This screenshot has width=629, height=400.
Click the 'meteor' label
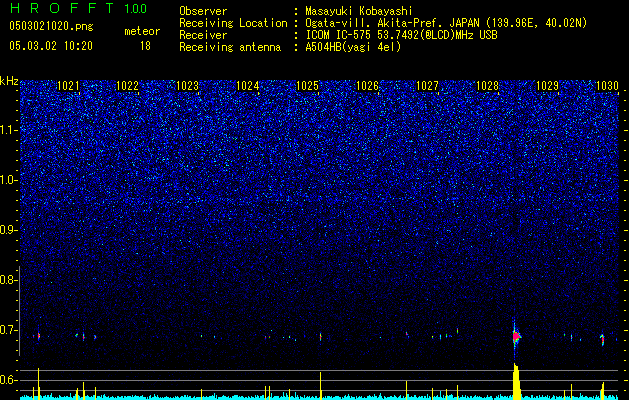click(x=142, y=31)
